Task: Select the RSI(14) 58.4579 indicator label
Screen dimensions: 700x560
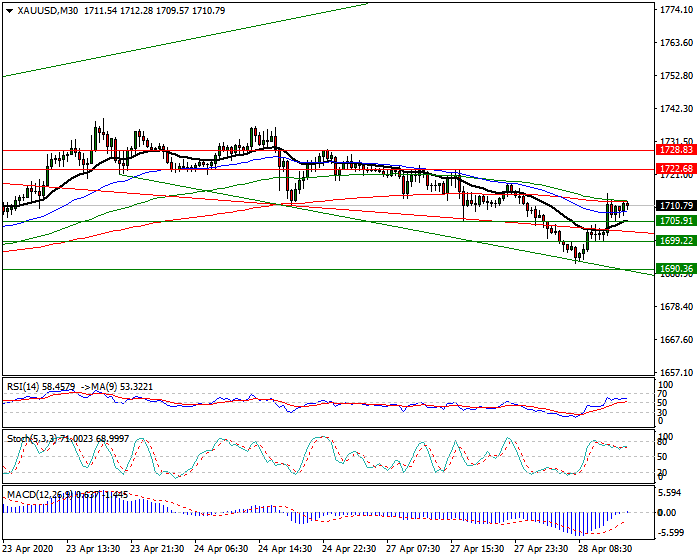Action: [x=41, y=387]
